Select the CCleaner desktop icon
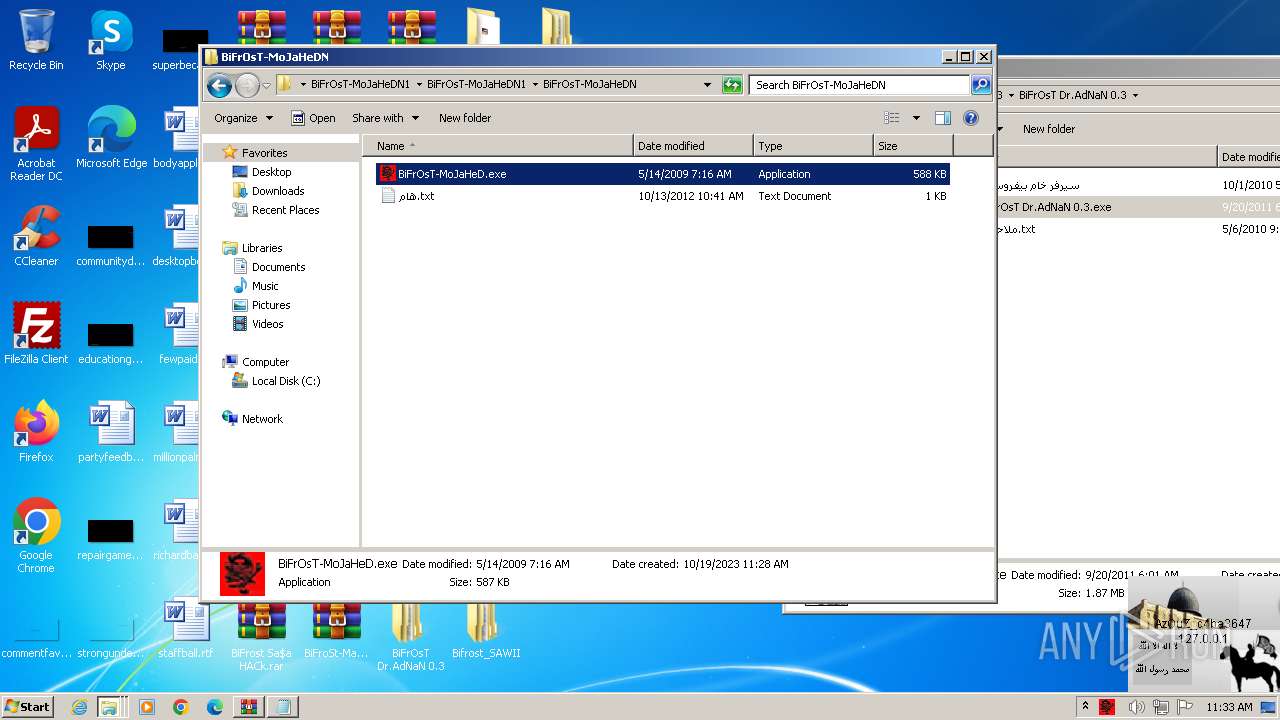Image resolution: width=1280 pixels, height=720 pixels. pyautogui.click(x=36, y=237)
